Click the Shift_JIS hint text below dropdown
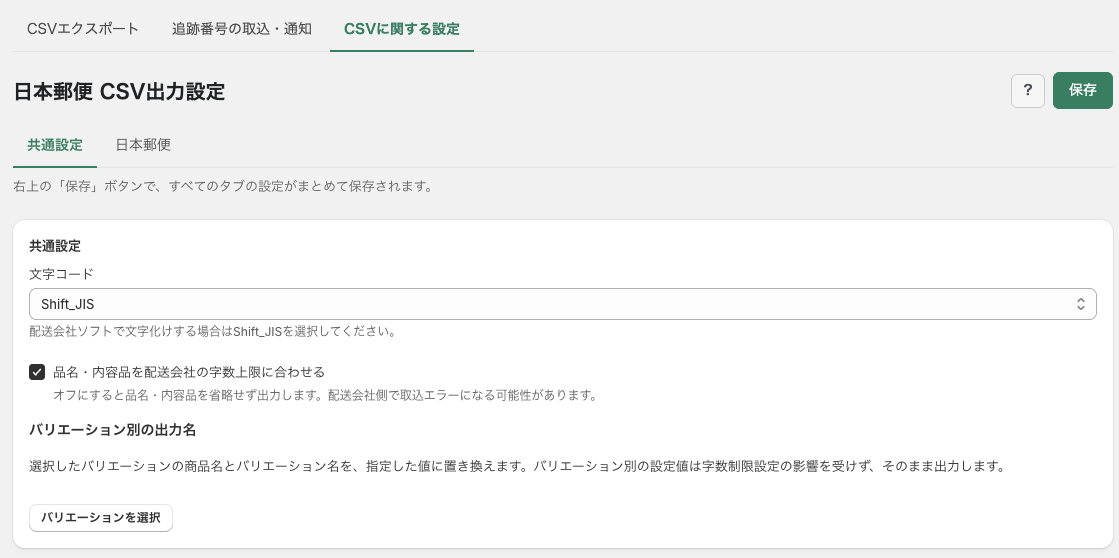 [x=213, y=332]
